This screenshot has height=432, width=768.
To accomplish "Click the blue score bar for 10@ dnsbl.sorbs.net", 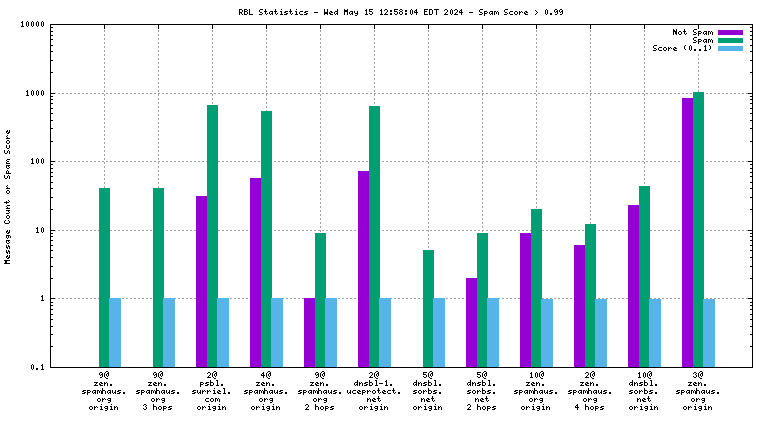I will (x=655, y=332).
